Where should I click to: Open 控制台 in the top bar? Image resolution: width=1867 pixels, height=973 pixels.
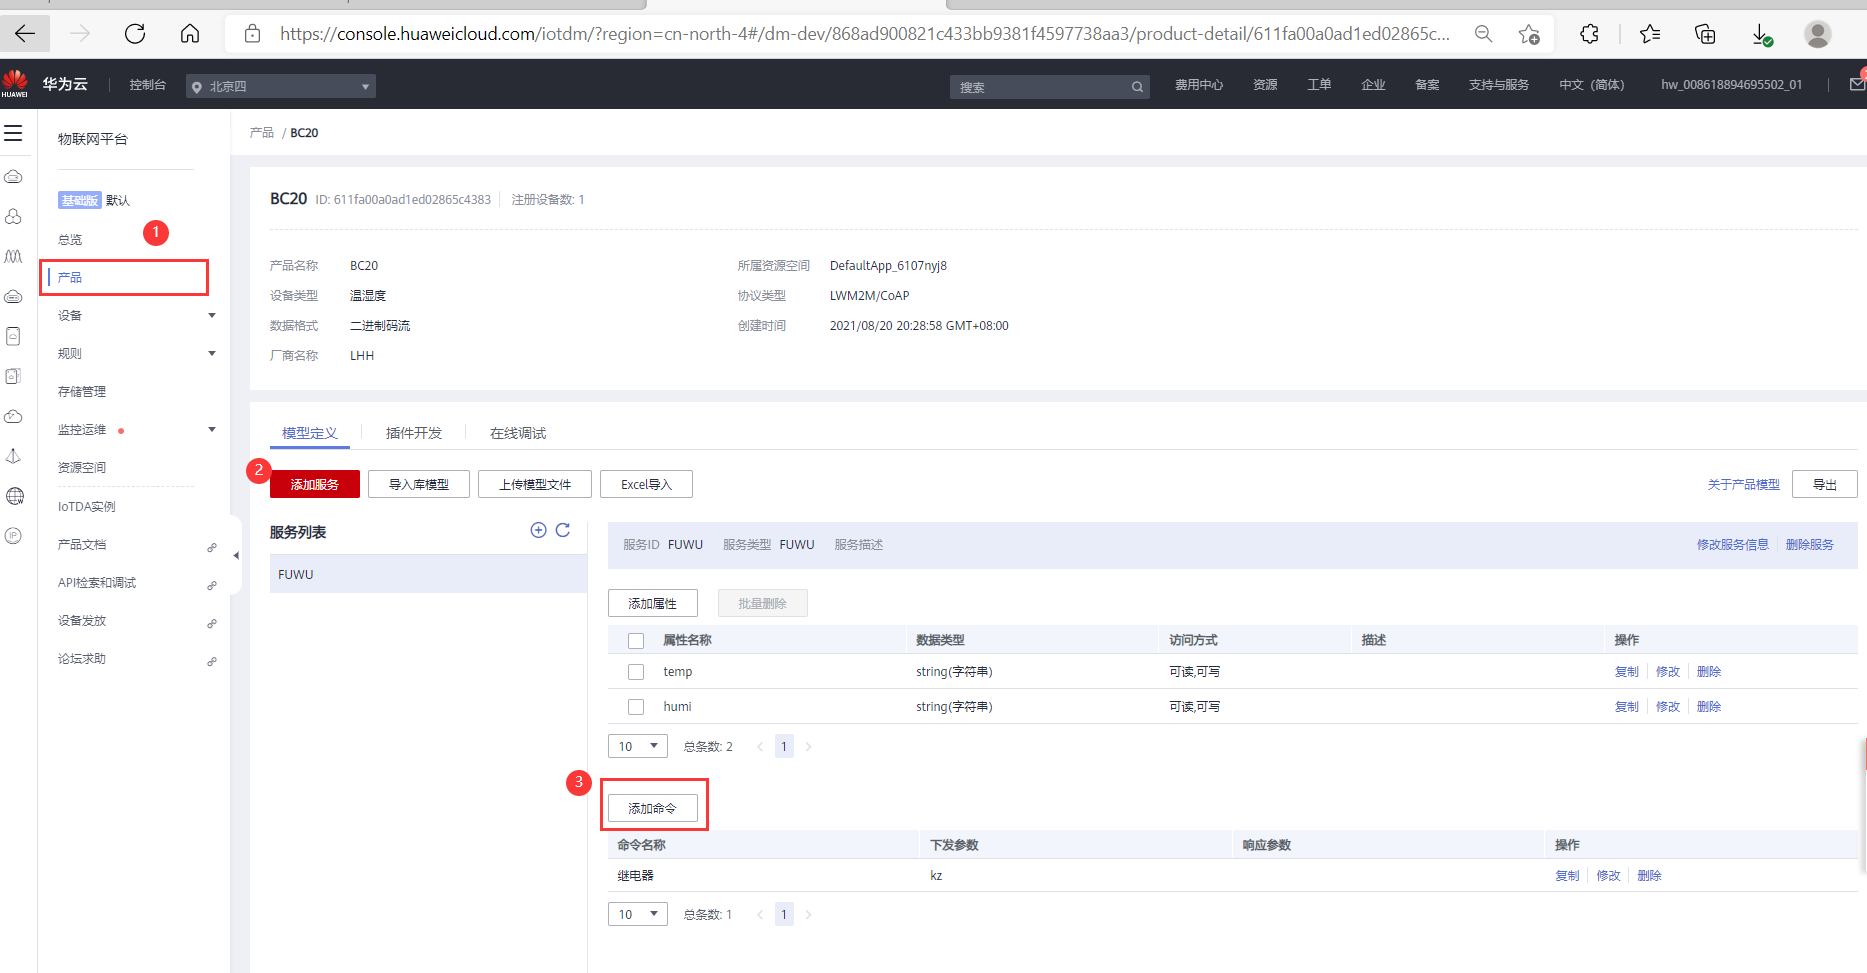[x=147, y=85]
